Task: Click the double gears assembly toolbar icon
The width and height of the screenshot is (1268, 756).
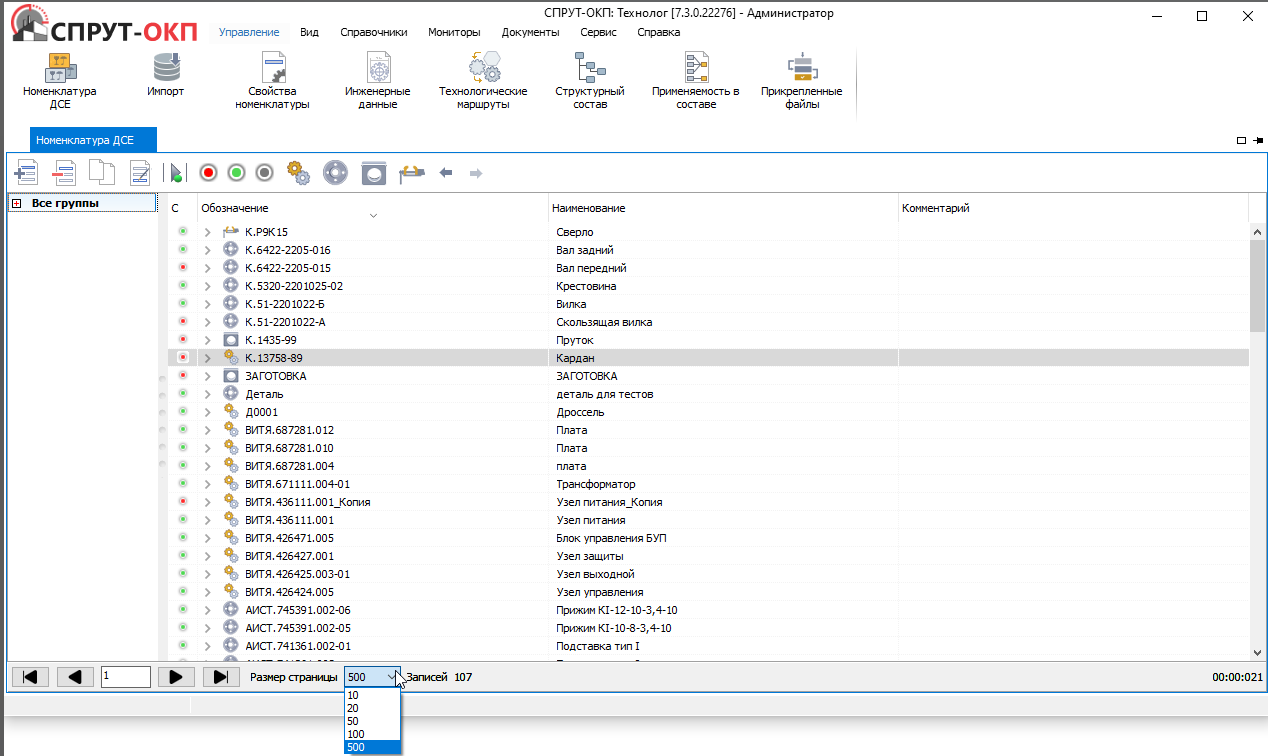Action: 298,173
